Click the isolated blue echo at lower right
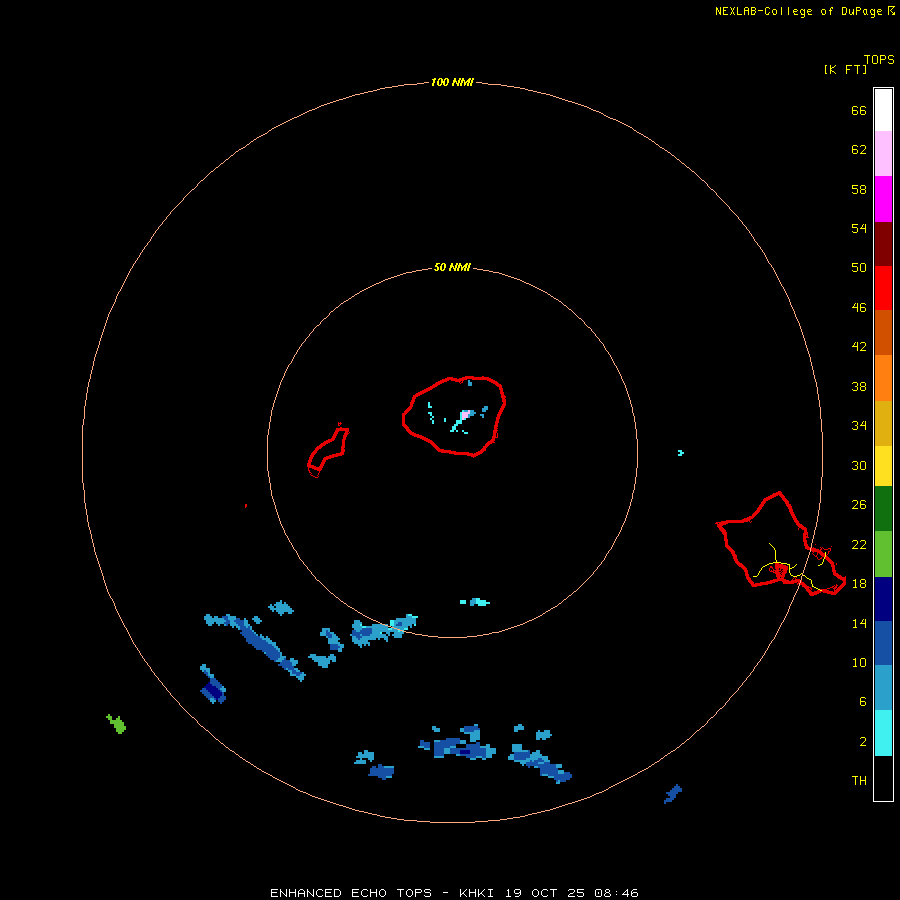900x900 pixels. coord(673,794)
